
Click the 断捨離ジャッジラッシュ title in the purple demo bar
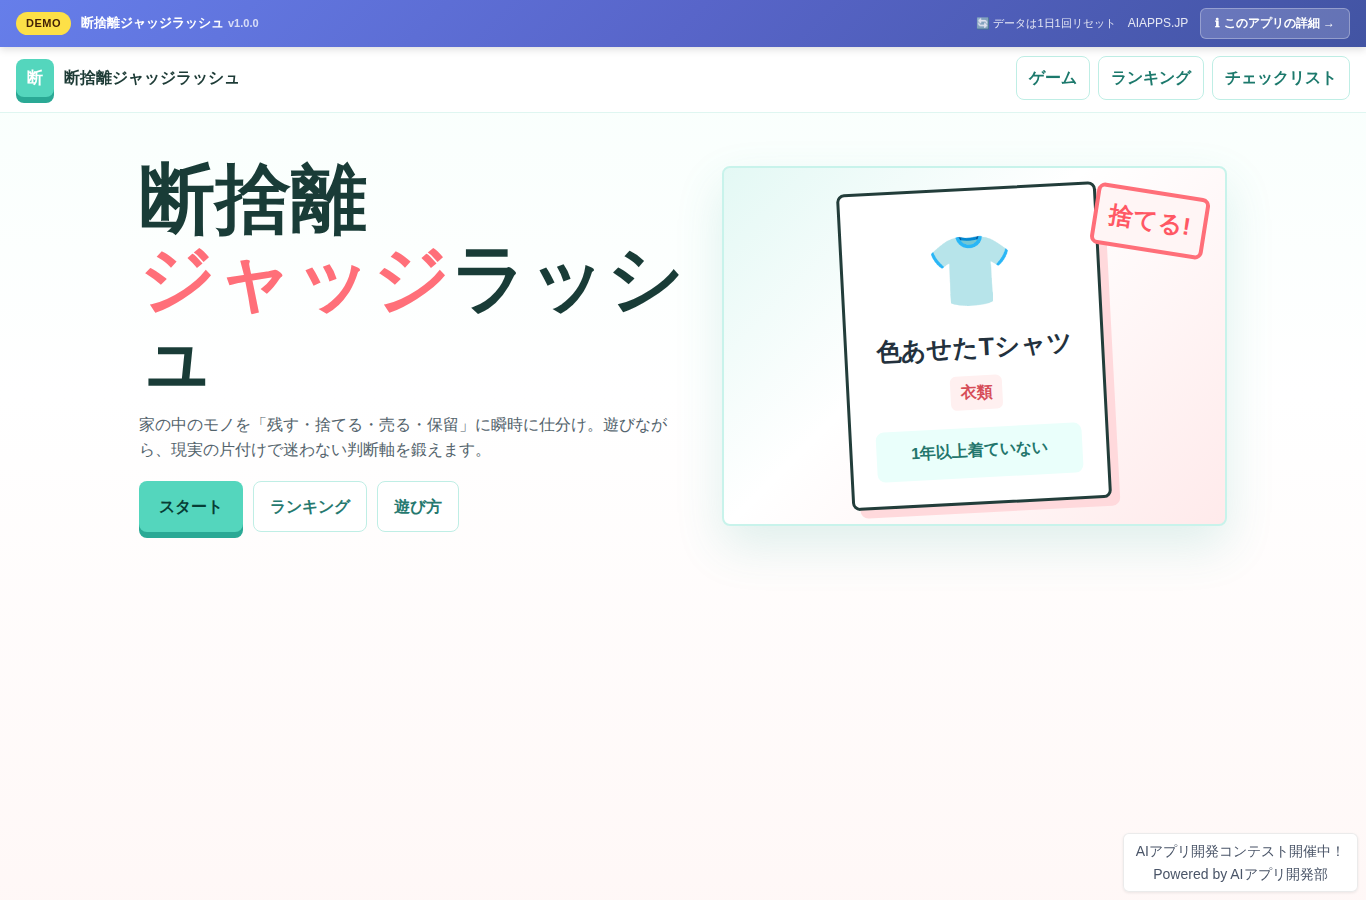[152, 23]
